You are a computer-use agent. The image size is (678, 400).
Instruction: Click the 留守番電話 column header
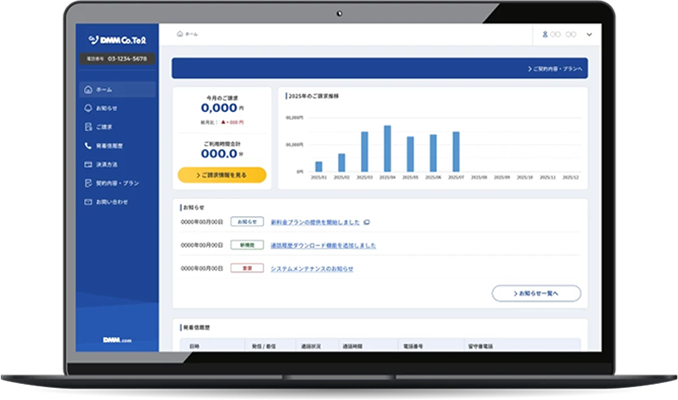click(480, 346)
